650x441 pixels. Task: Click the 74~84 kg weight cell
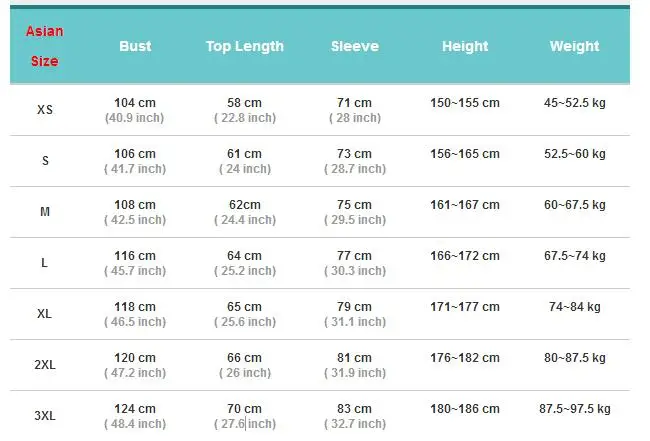coord(575,307)
